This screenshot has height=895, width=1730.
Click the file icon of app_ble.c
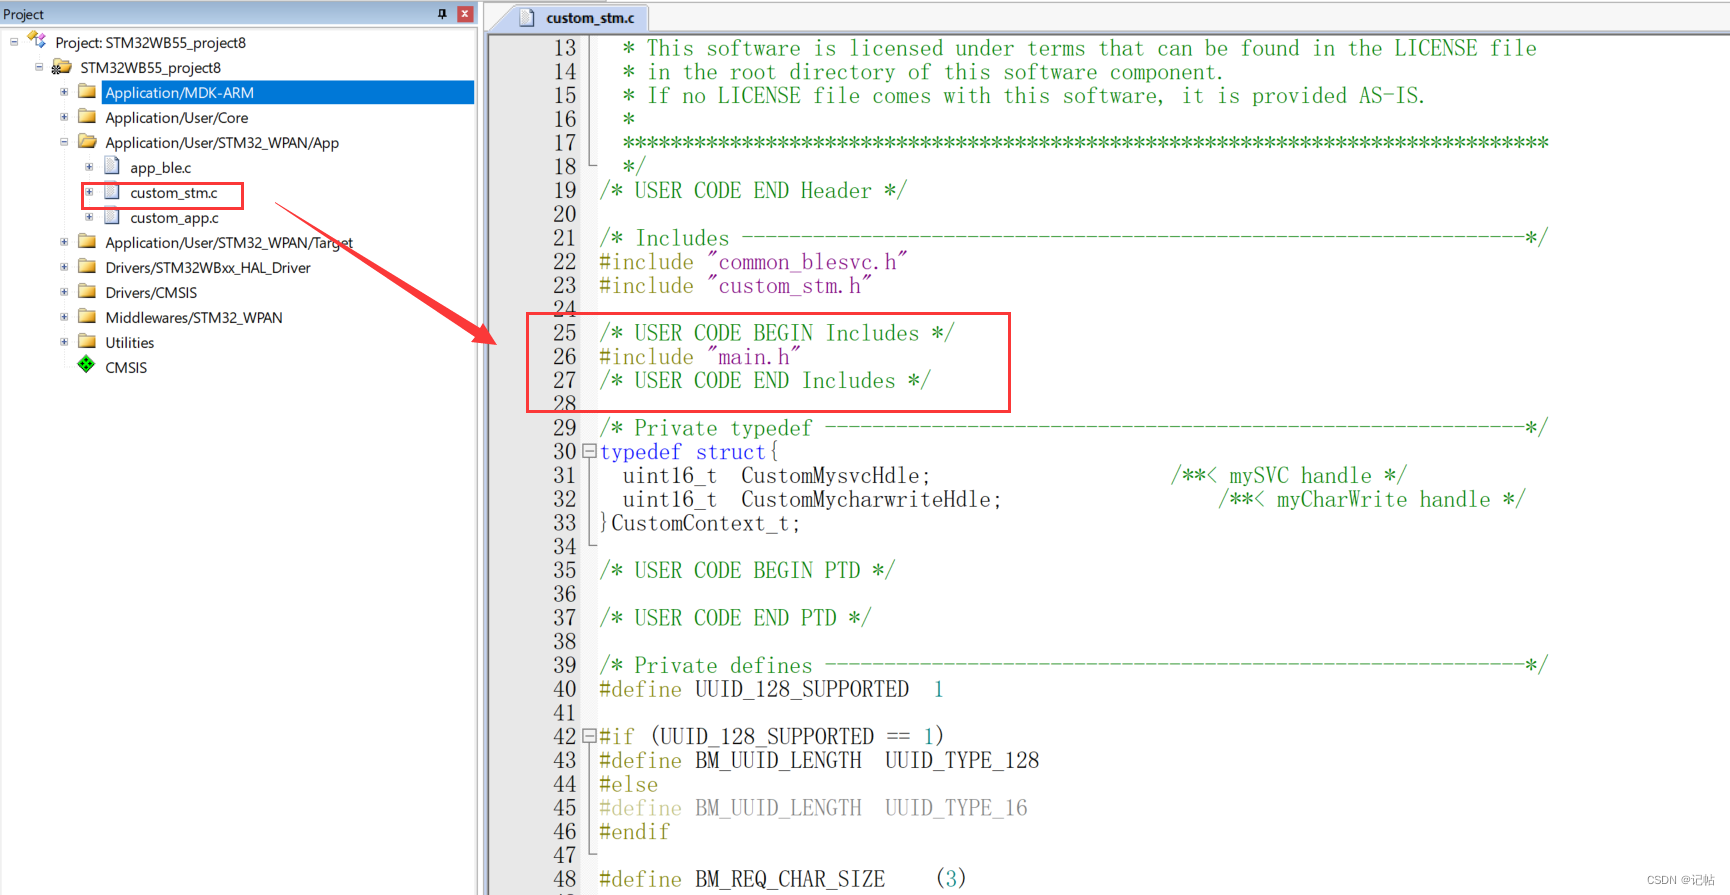click(x=112, y=166)
